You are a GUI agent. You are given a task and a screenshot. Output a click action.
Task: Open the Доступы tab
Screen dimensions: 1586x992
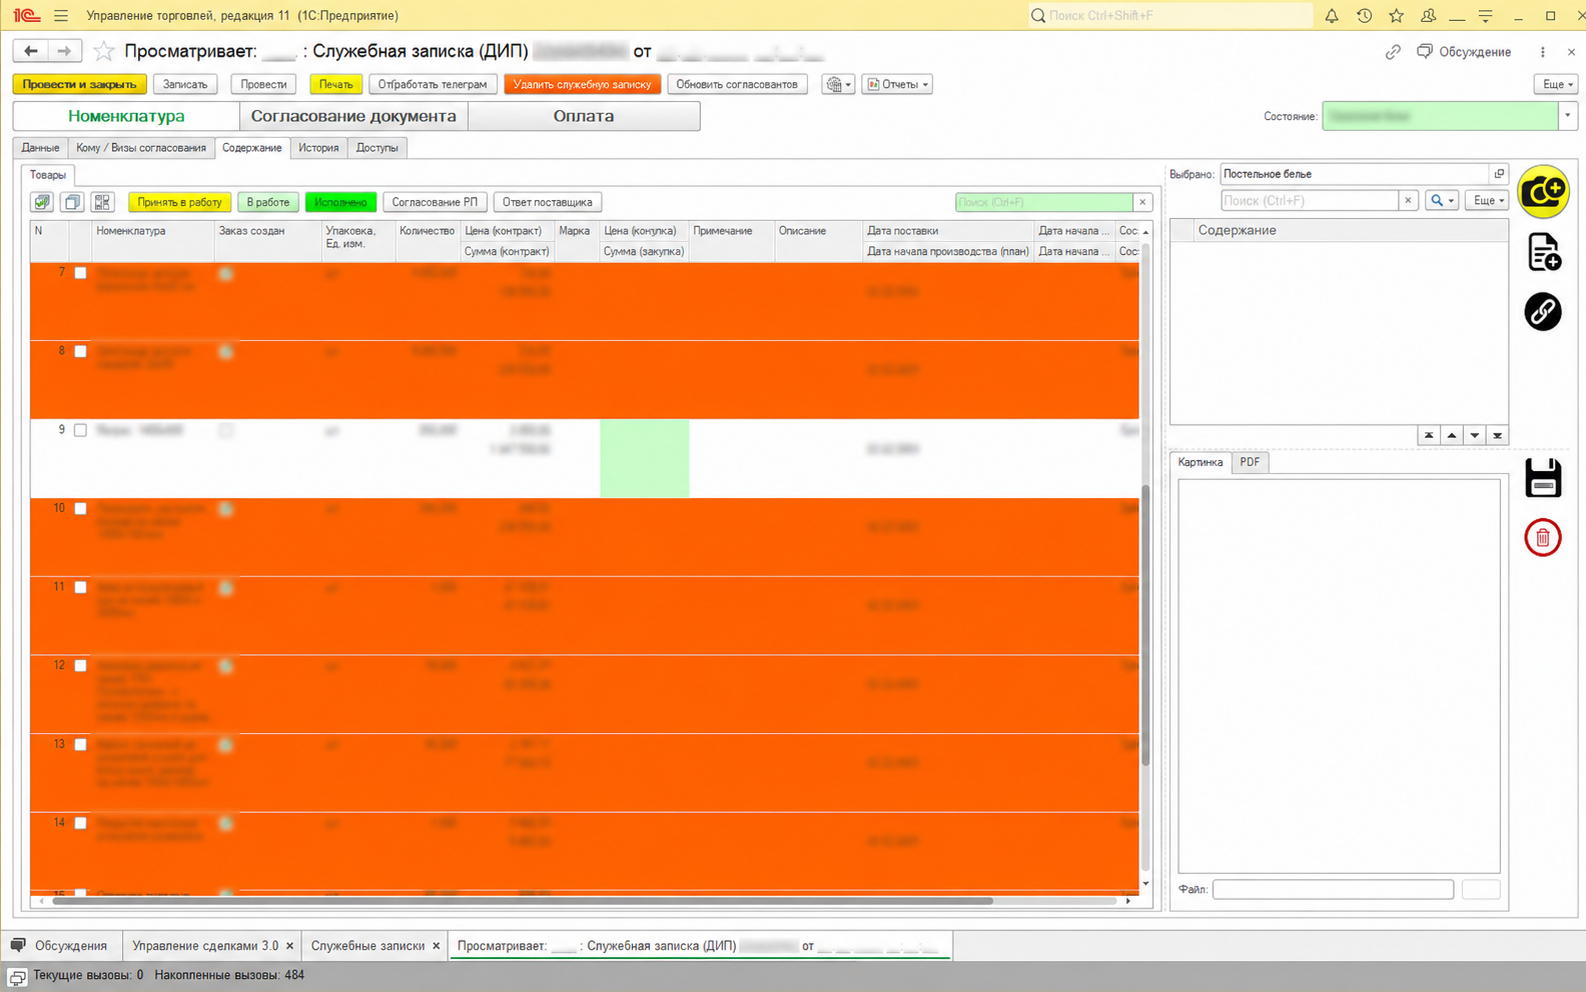tap(377, 148)
